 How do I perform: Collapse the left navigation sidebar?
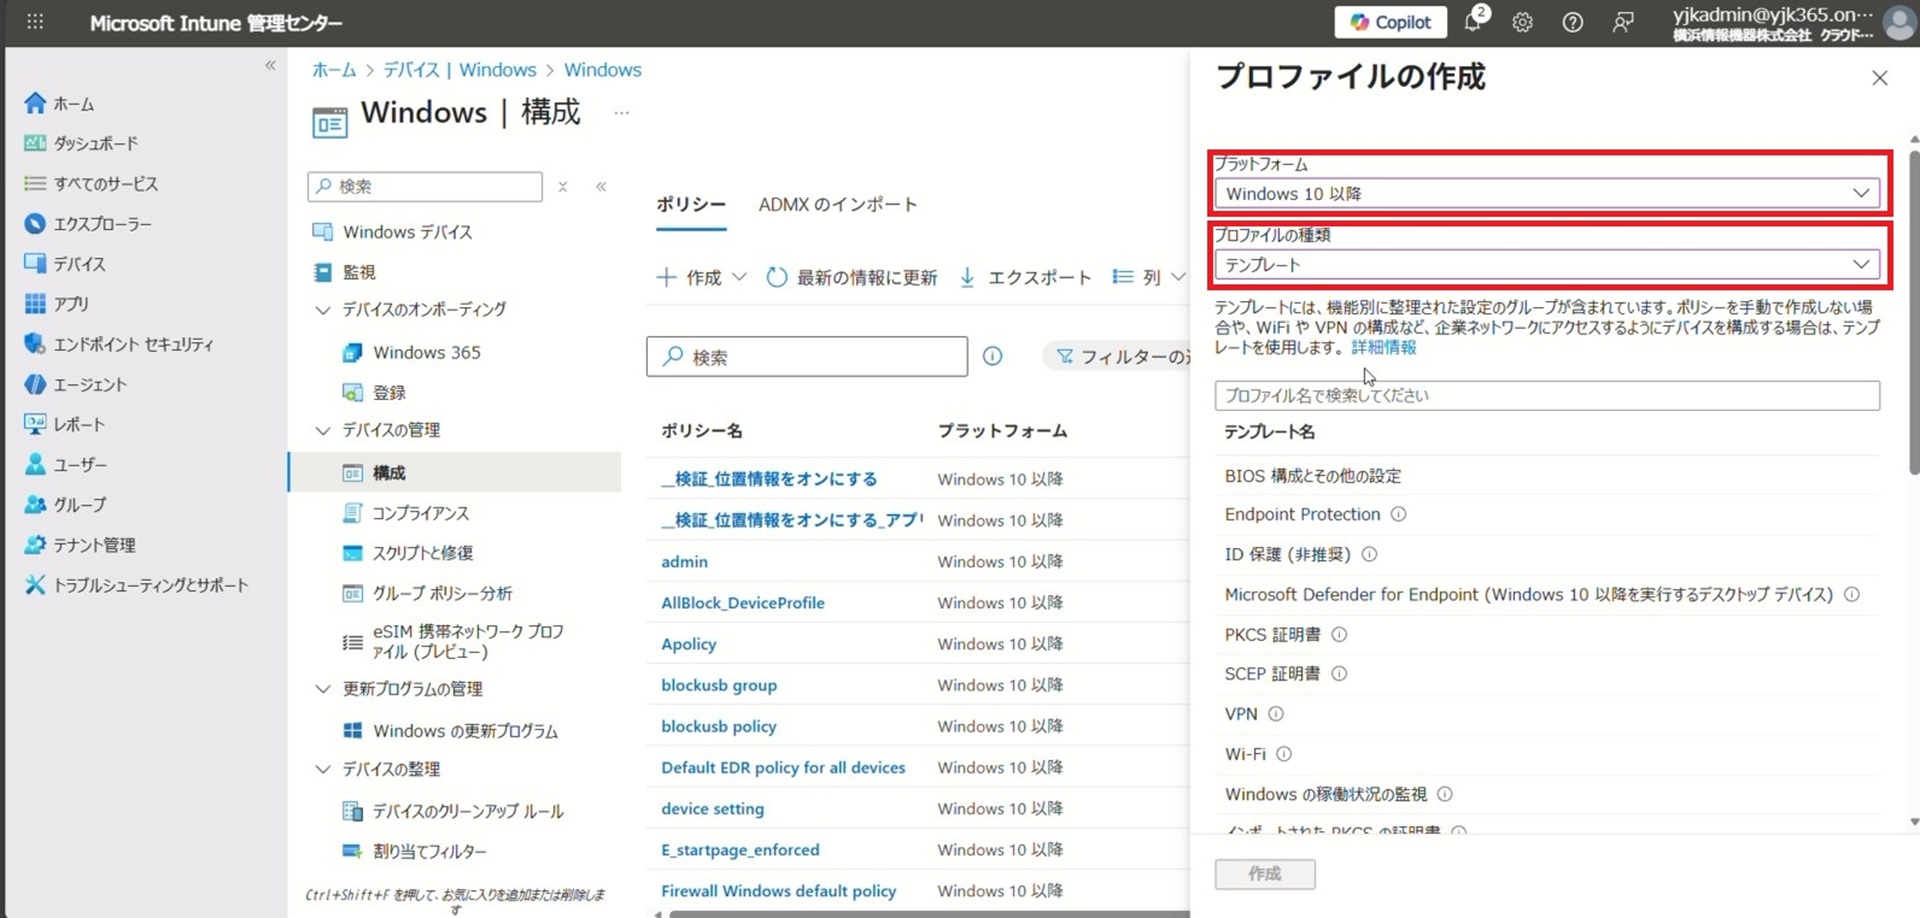click(270, 65)
